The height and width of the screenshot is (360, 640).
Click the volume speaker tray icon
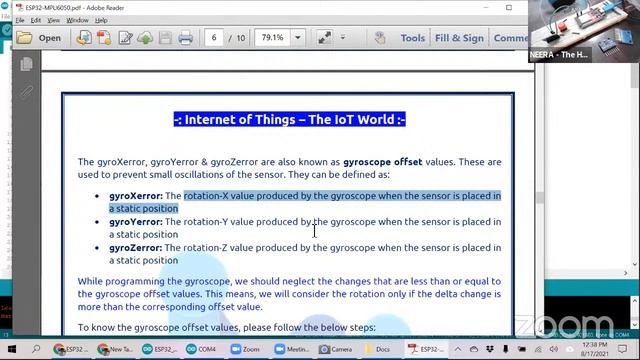pyautogui.click(x=554, y=349)
